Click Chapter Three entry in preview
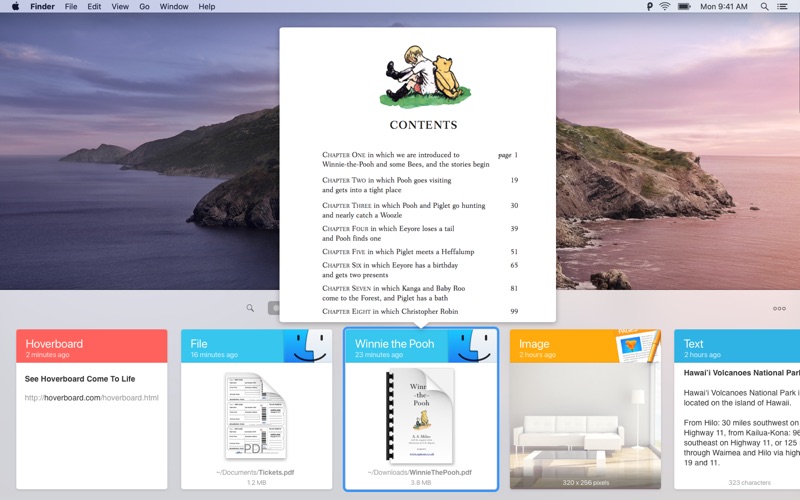Viewport: 800px width, 500px height. [x=420, y=210]
